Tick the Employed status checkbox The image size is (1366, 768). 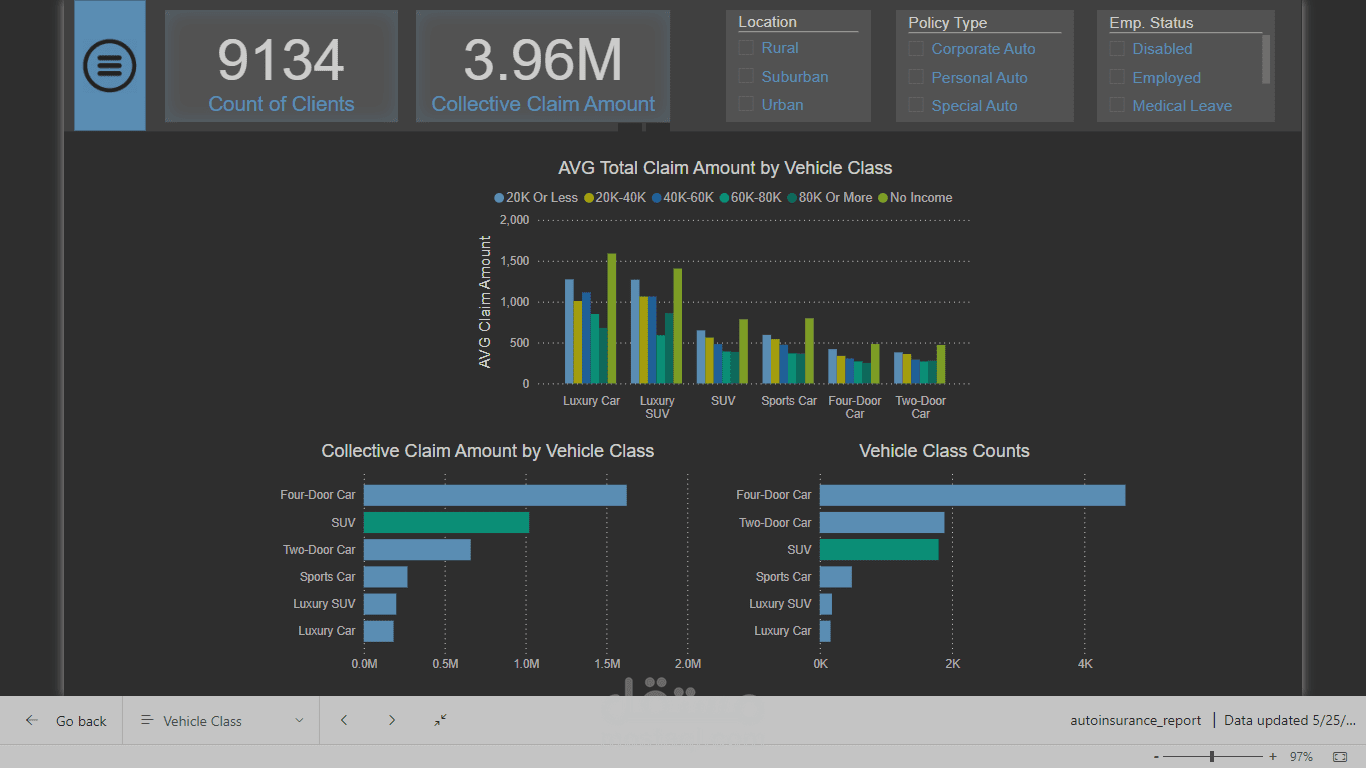pyautogui.click(x=1117, y=77)
